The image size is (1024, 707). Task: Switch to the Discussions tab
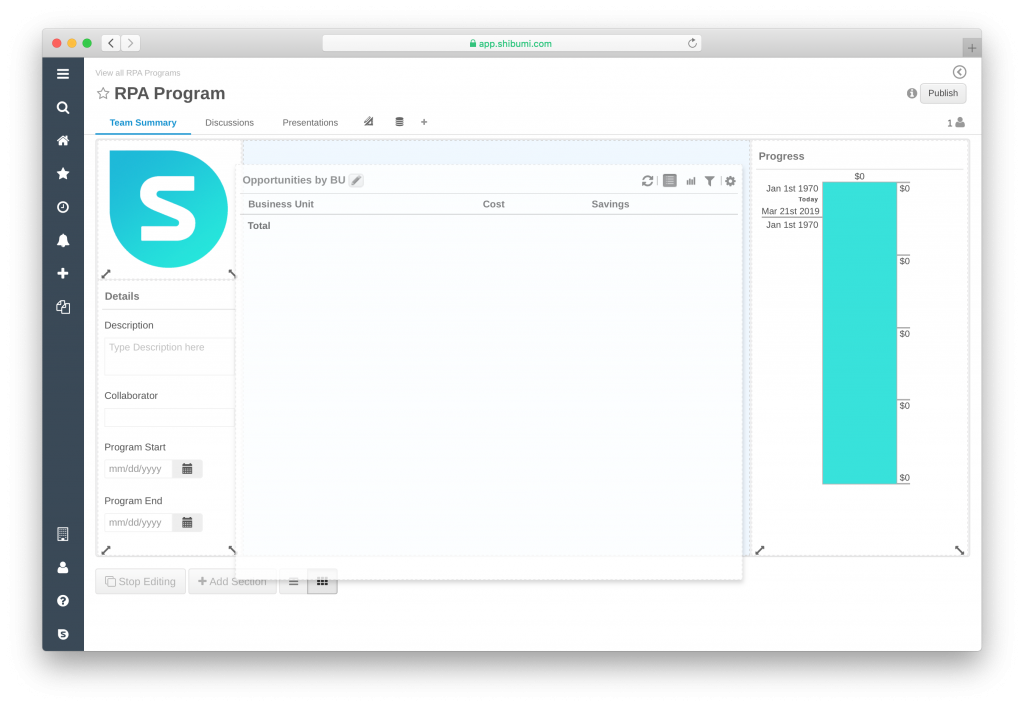(229, 123)
